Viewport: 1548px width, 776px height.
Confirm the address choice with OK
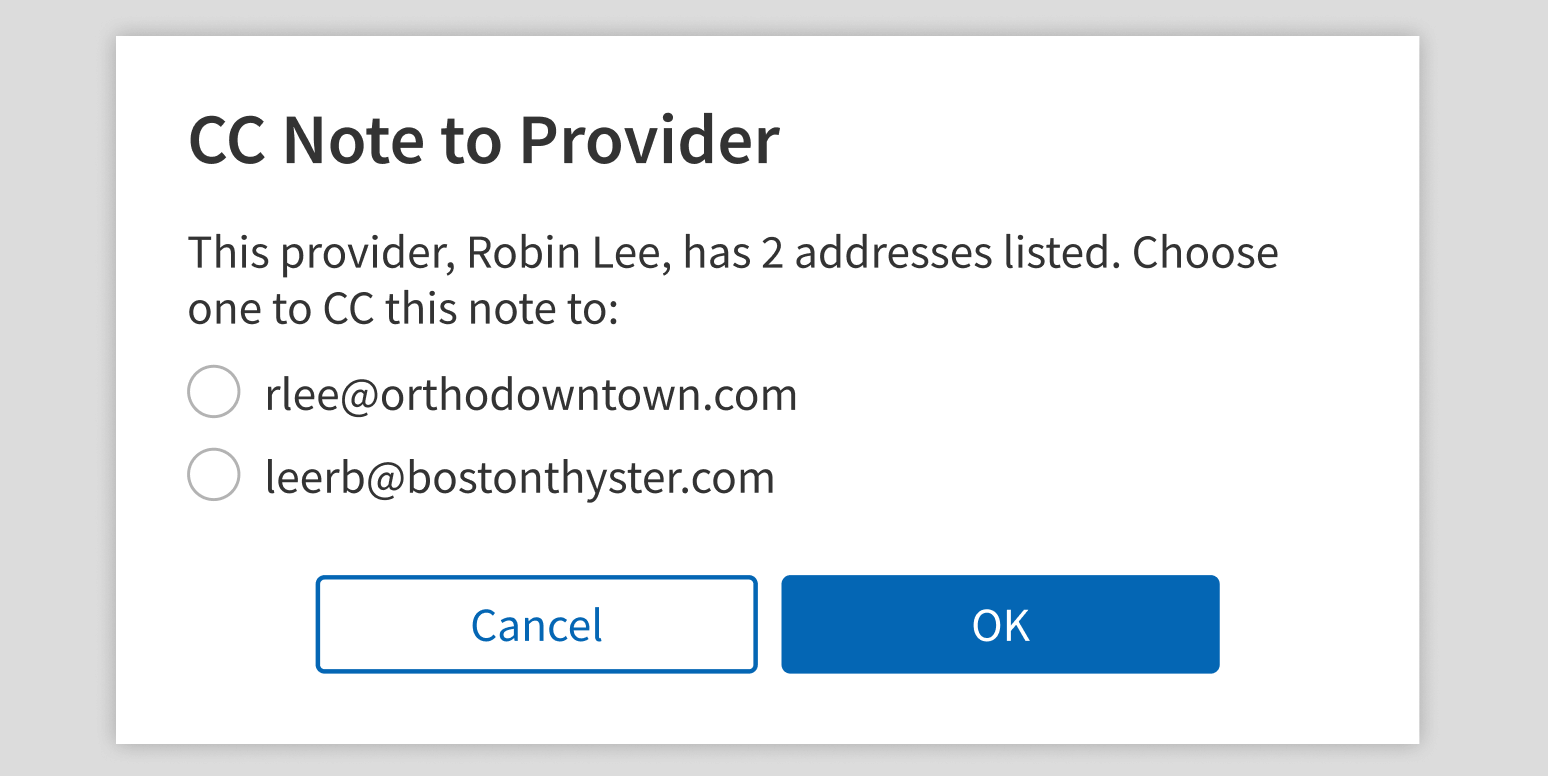(1000, 624)
